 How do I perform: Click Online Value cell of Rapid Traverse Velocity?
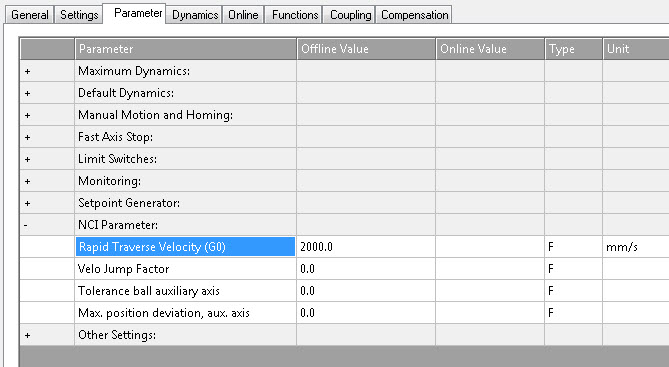(490, 247)
